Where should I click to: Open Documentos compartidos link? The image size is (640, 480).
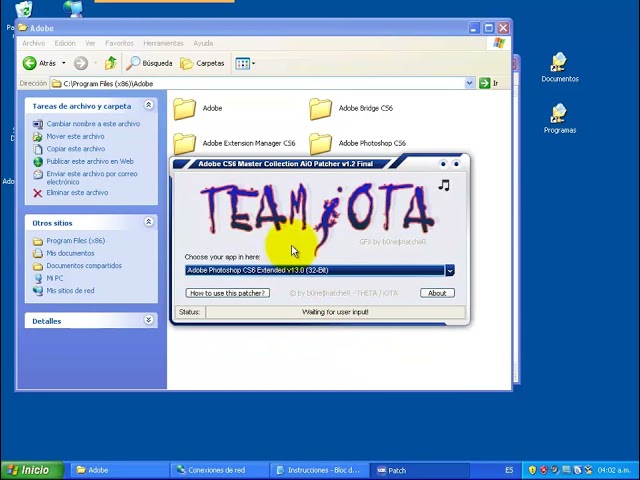(x=84, y=266)
